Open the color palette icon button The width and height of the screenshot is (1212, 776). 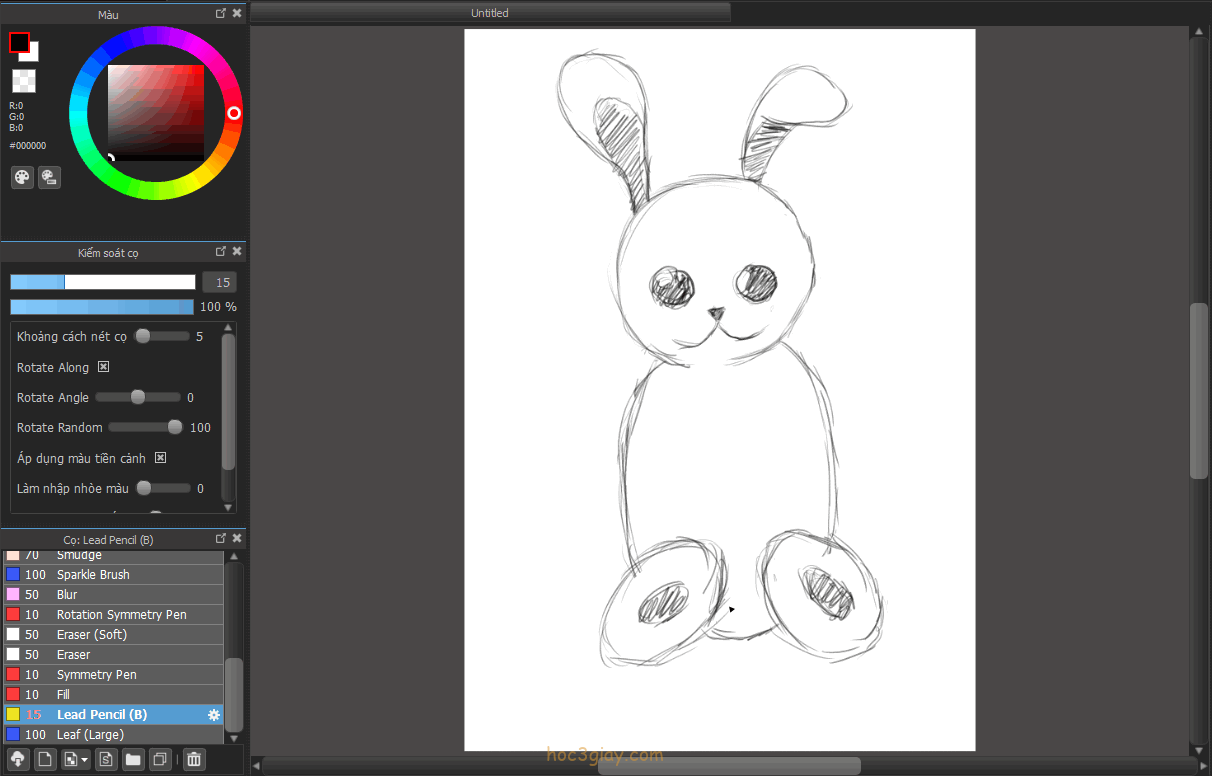pos(22,177)
